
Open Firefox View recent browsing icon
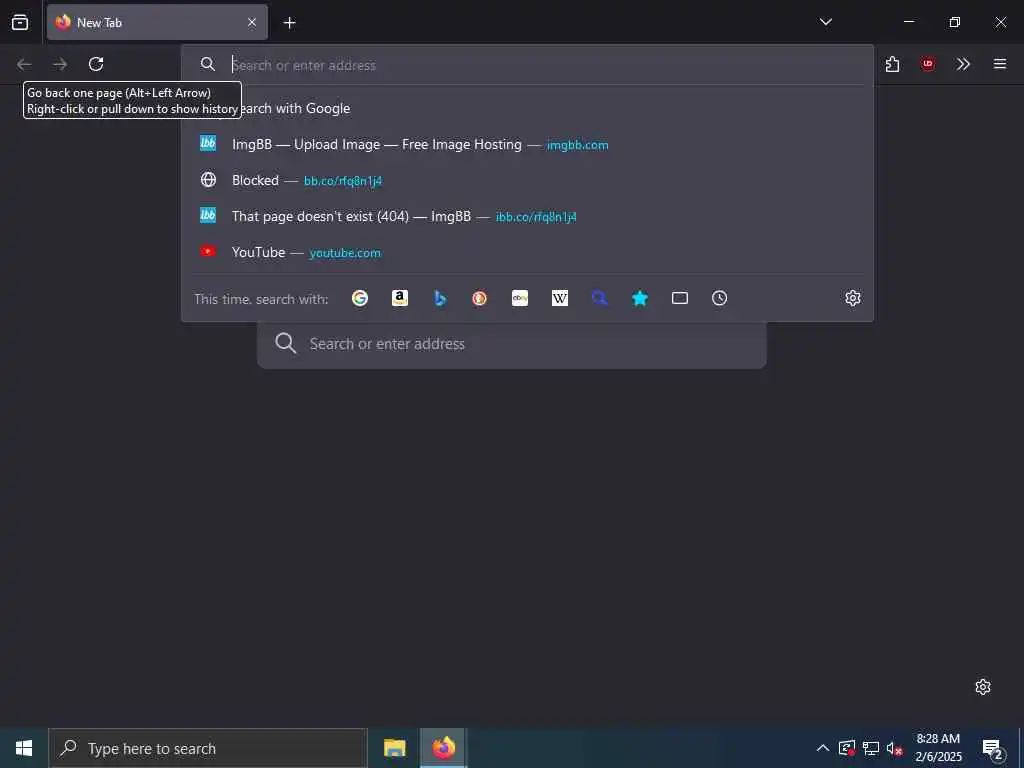tap(20, 22)
